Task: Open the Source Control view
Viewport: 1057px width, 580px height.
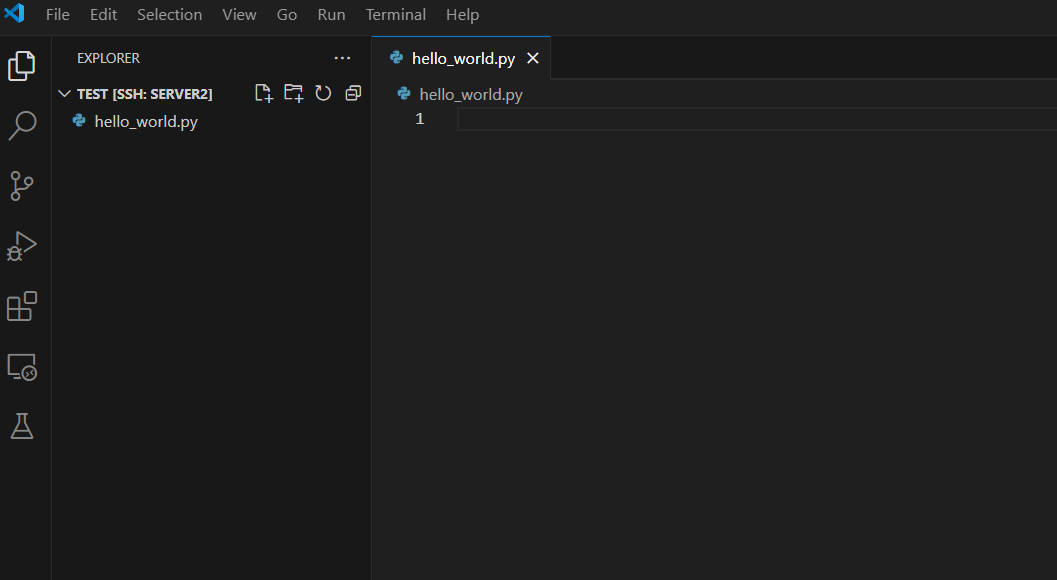Action: click(x=22, y=186)
